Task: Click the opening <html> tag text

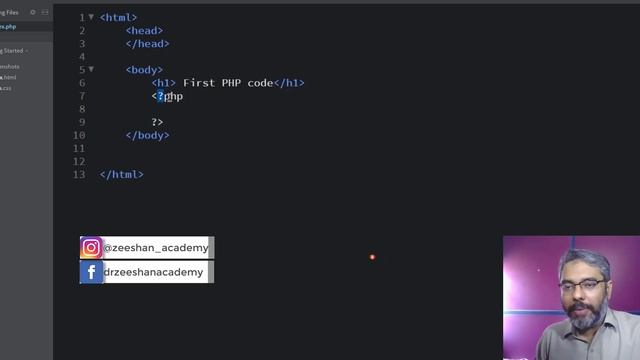Action: [118, 18]
